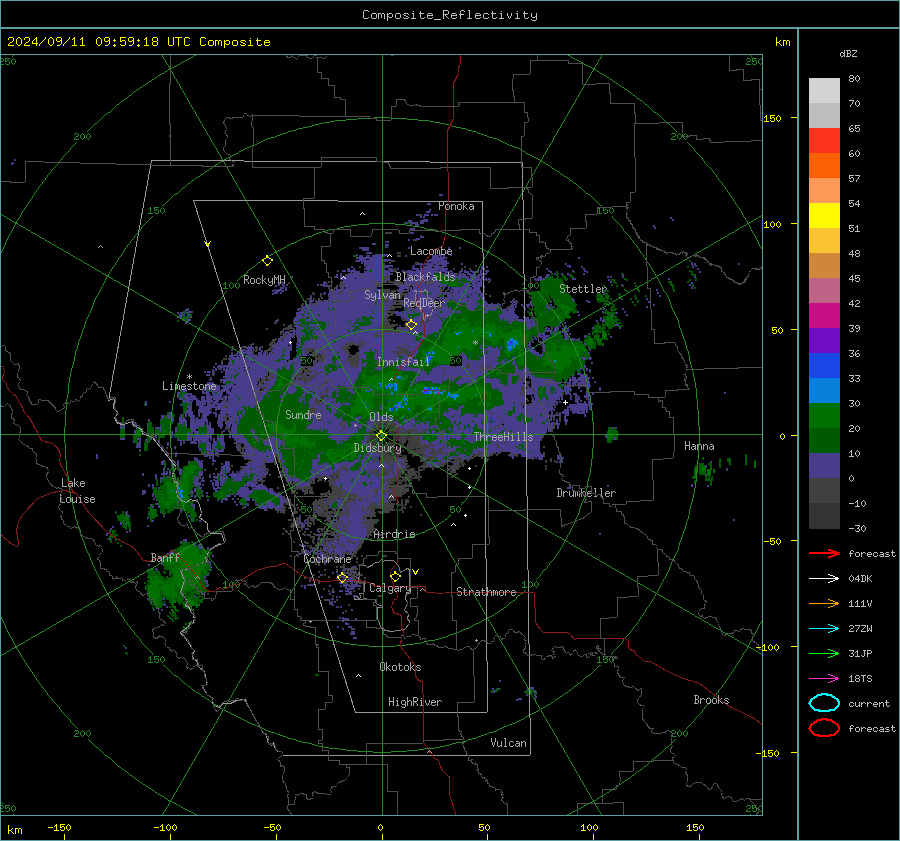Image resolution: width=900 pixels, height=841 pixels.
Task: Click the ThreeHills label
Action: 503,437
